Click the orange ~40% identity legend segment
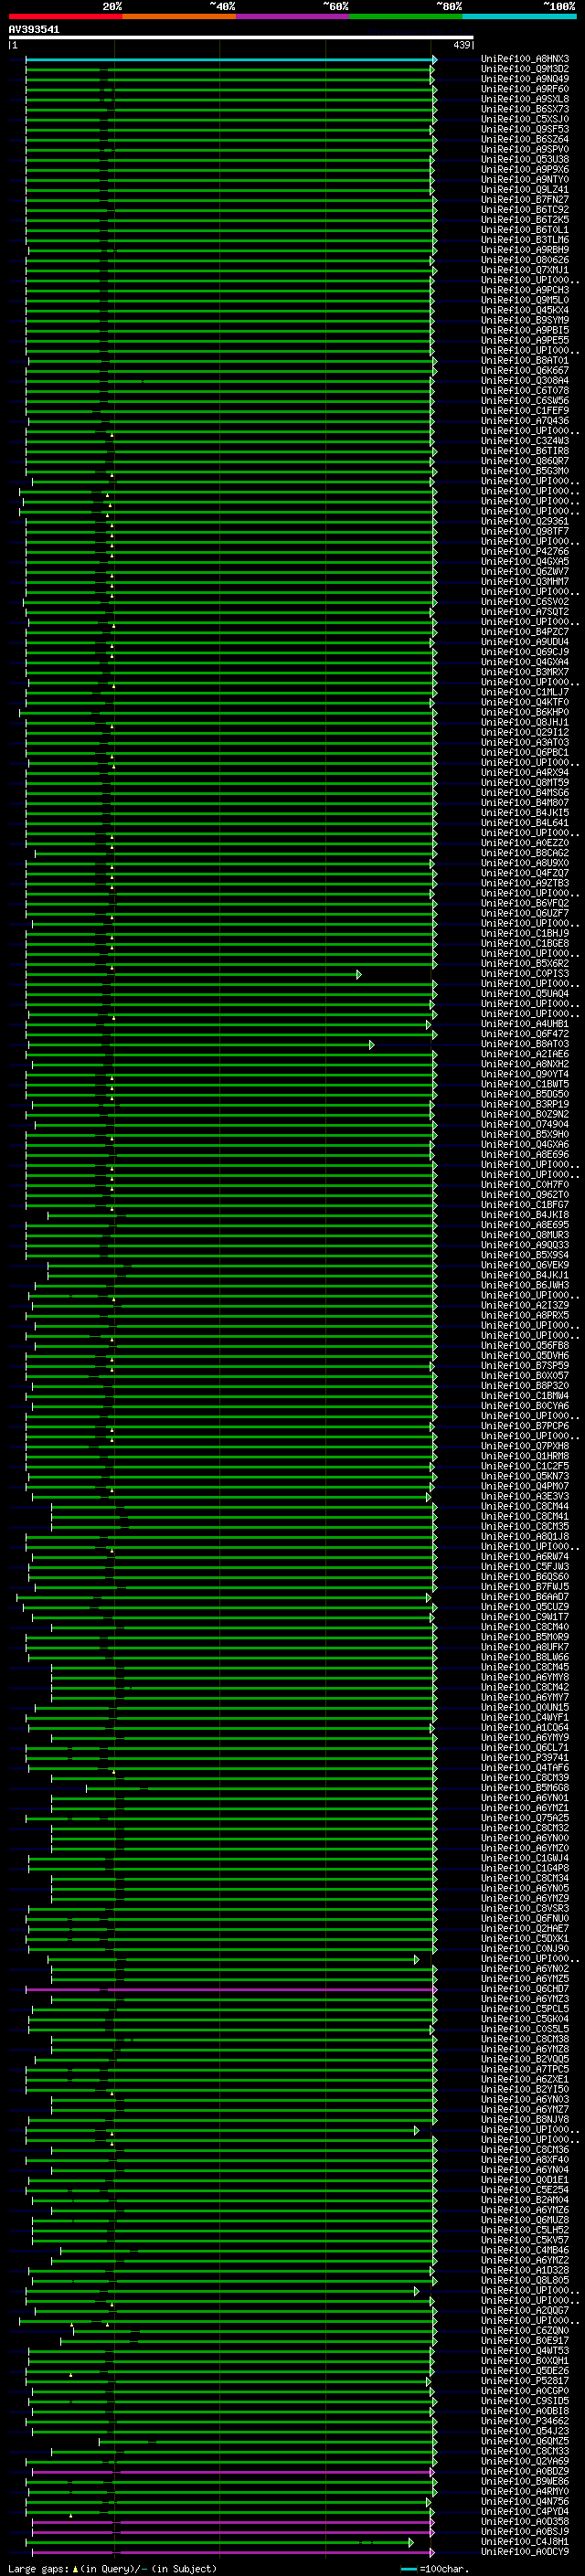Screen dimensions: 585x2576 pyautogui.click(x=179, y=17)
